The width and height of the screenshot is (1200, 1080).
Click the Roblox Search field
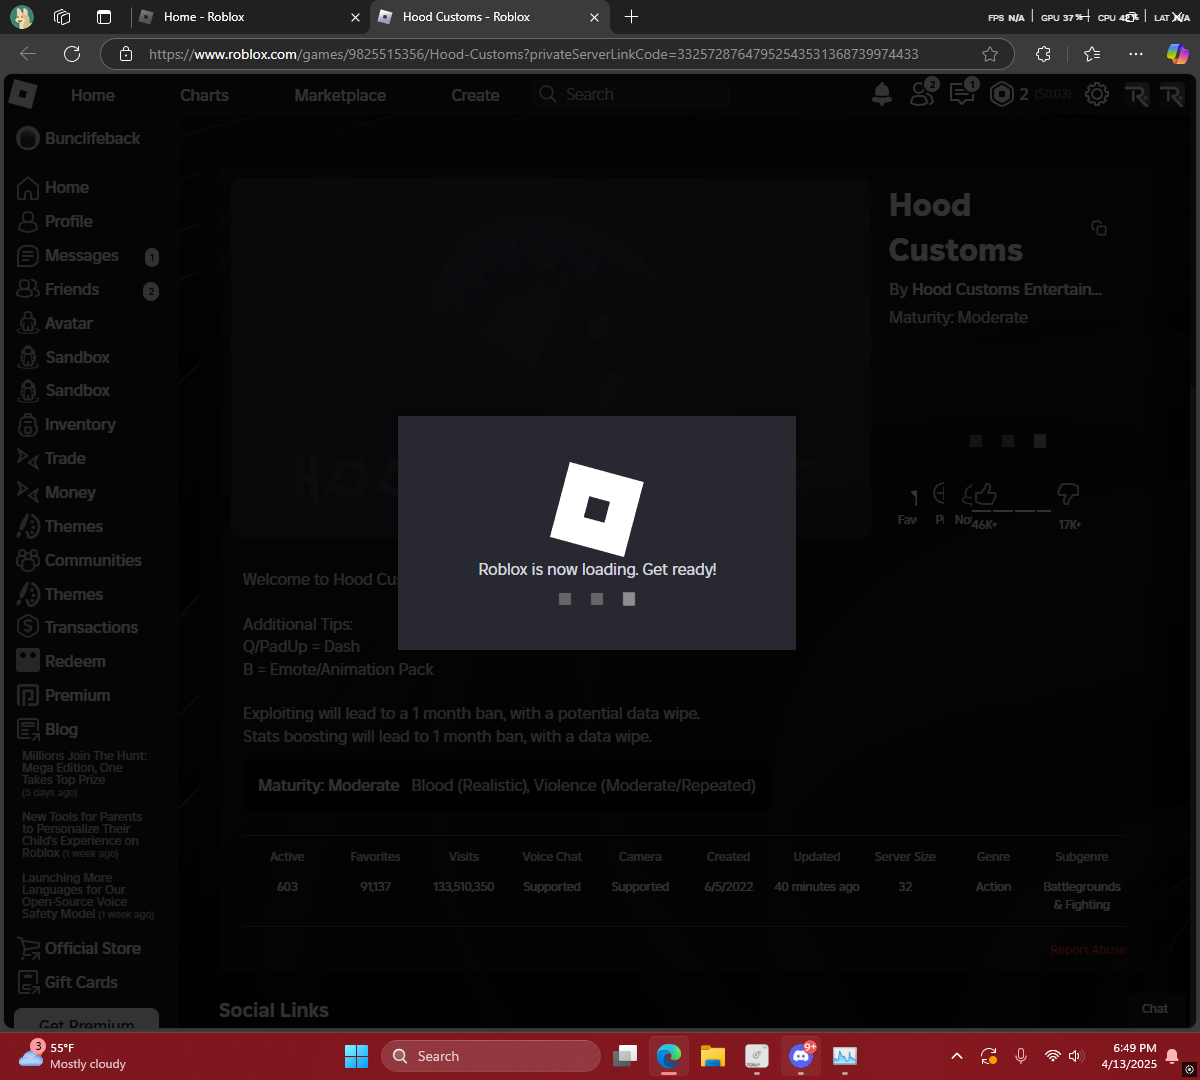630,94
